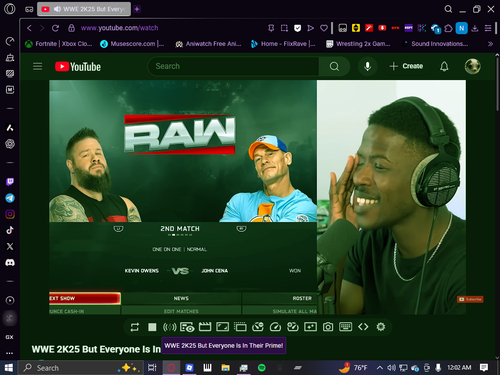Screen dimensions: 500x375
Task: Click the stop square in enhancer toolbar
Action: [152, 327]
